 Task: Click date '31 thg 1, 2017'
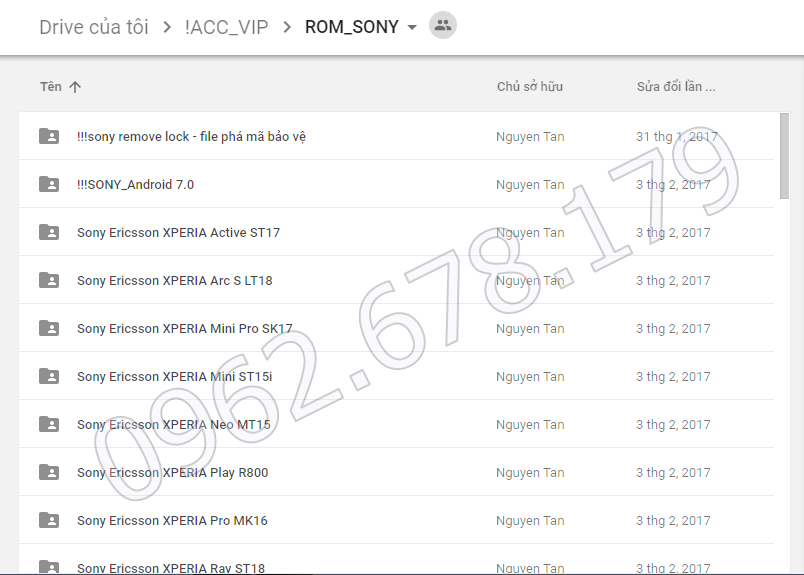[x=677, y=137]
